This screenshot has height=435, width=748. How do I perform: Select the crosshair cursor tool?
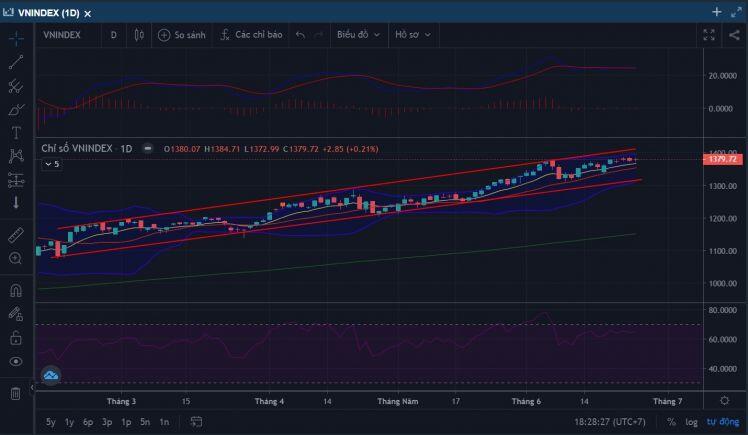[16, 39]
